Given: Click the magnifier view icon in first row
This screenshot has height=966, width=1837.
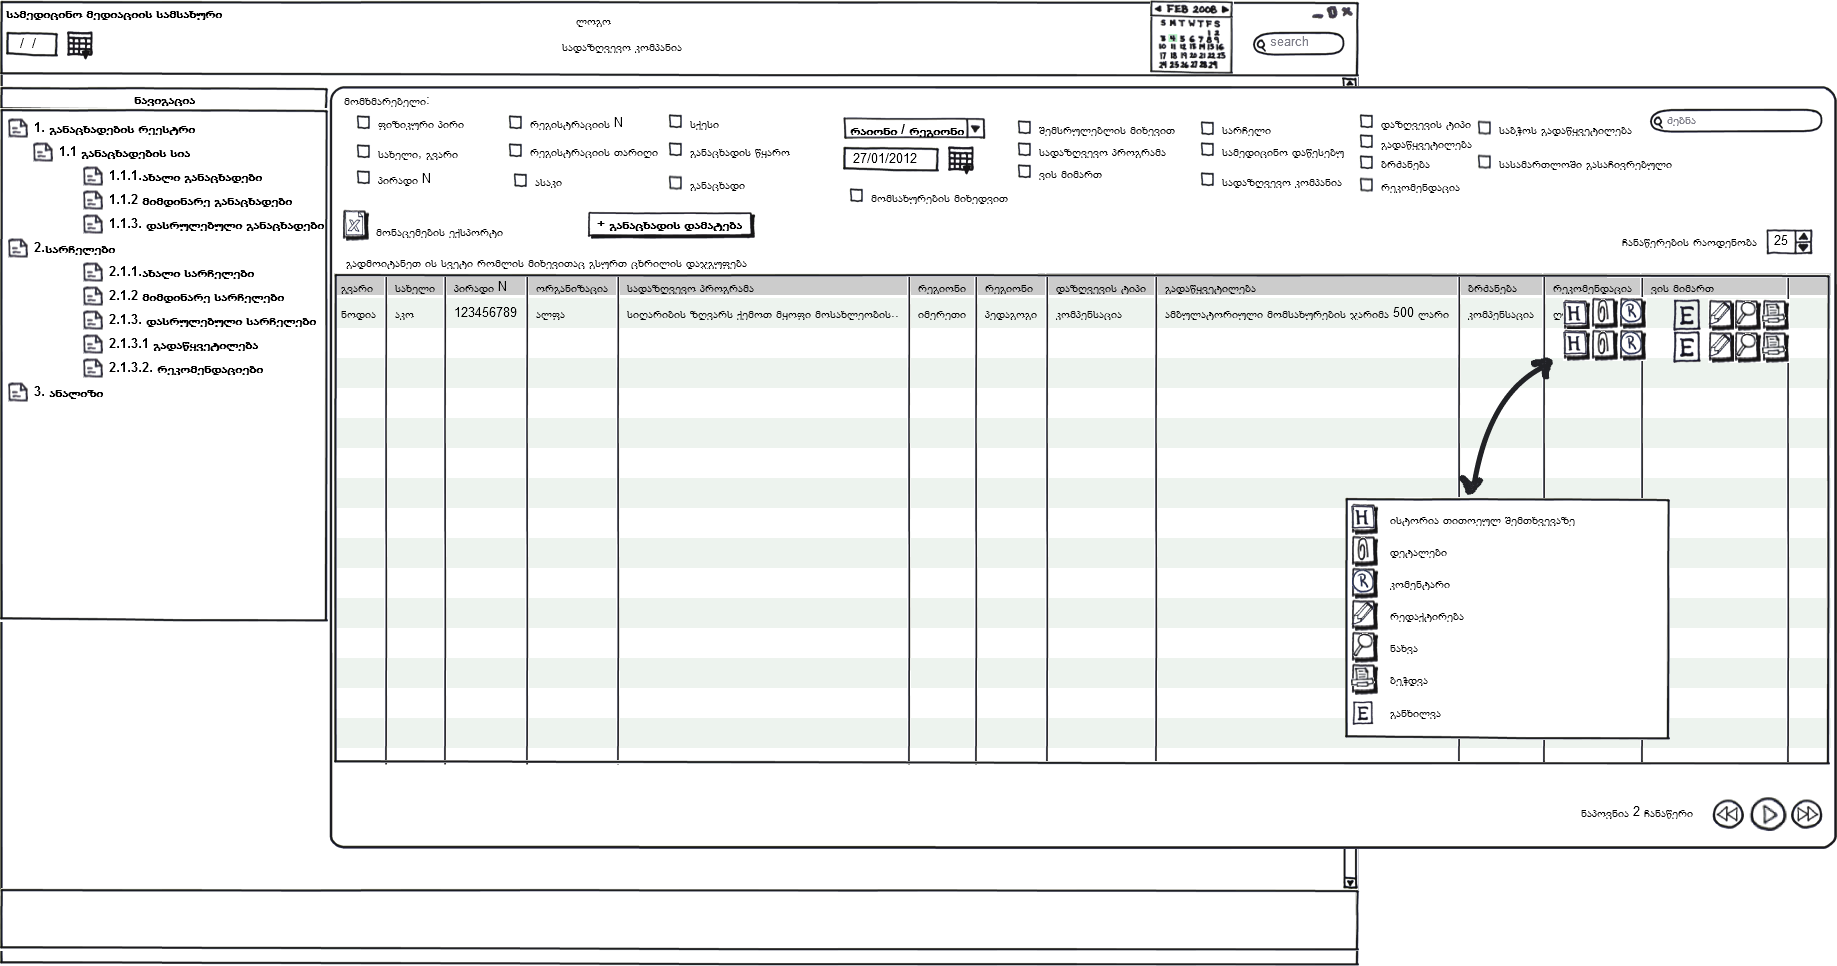Looking at the screenshot, I should pos(1747,315).
